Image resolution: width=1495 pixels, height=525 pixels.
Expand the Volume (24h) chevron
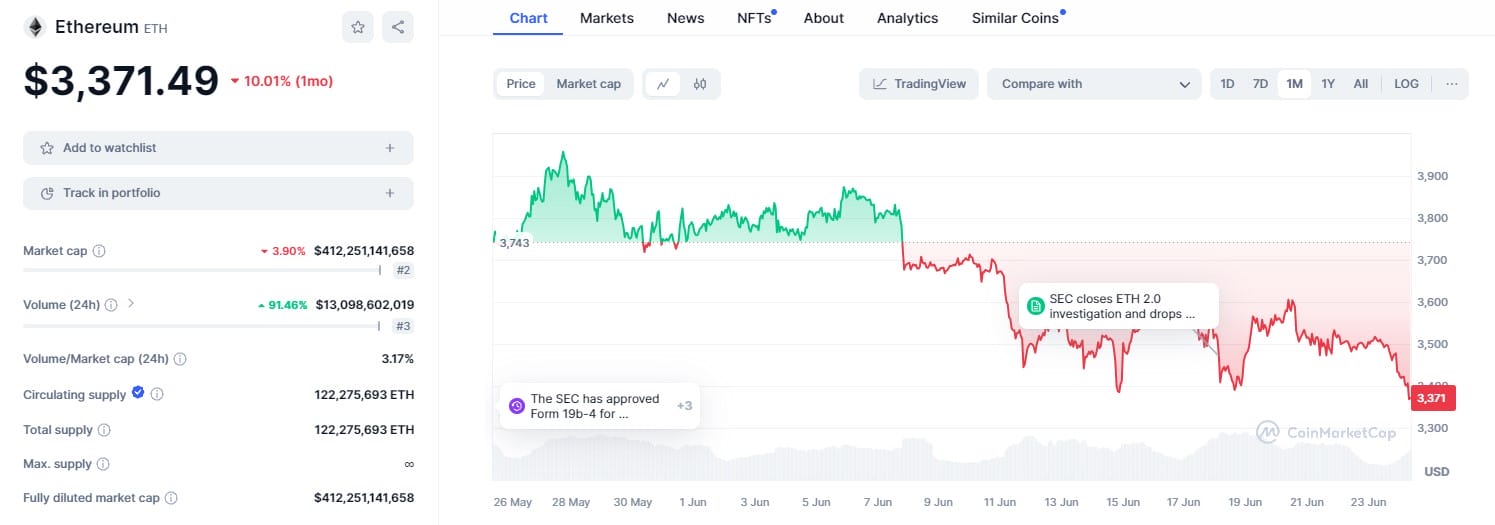click(x=131, y=304)
